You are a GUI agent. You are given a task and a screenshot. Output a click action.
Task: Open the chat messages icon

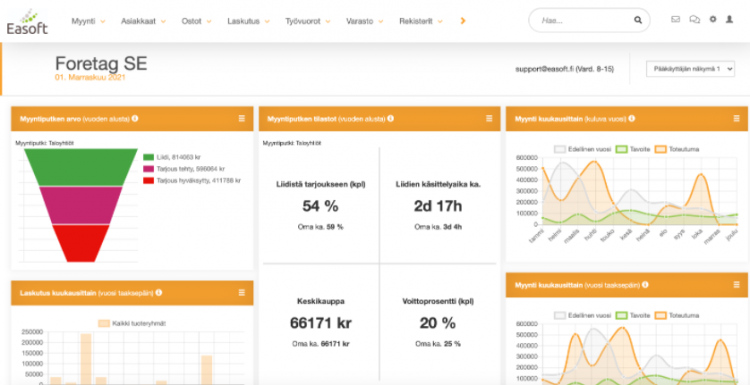click(695, 20)
